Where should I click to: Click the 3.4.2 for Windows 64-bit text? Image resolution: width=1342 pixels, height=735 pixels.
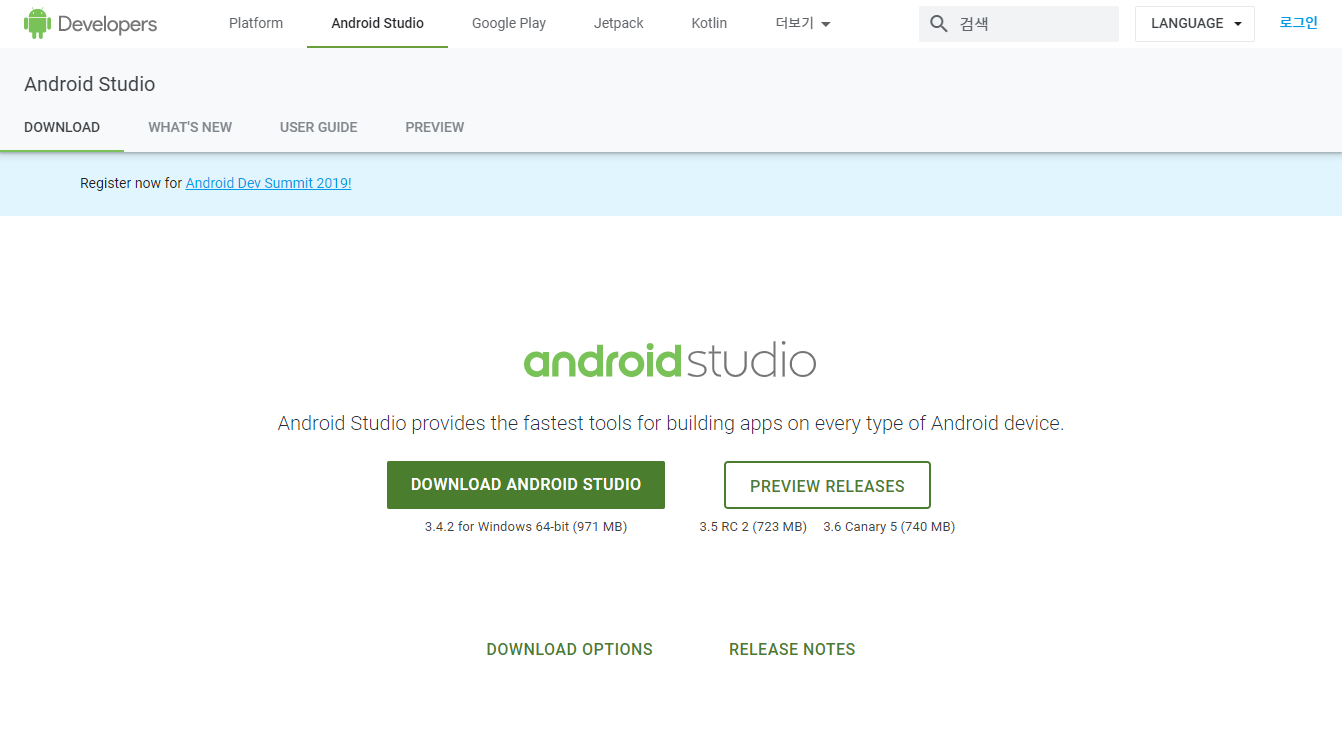(526, 527)
